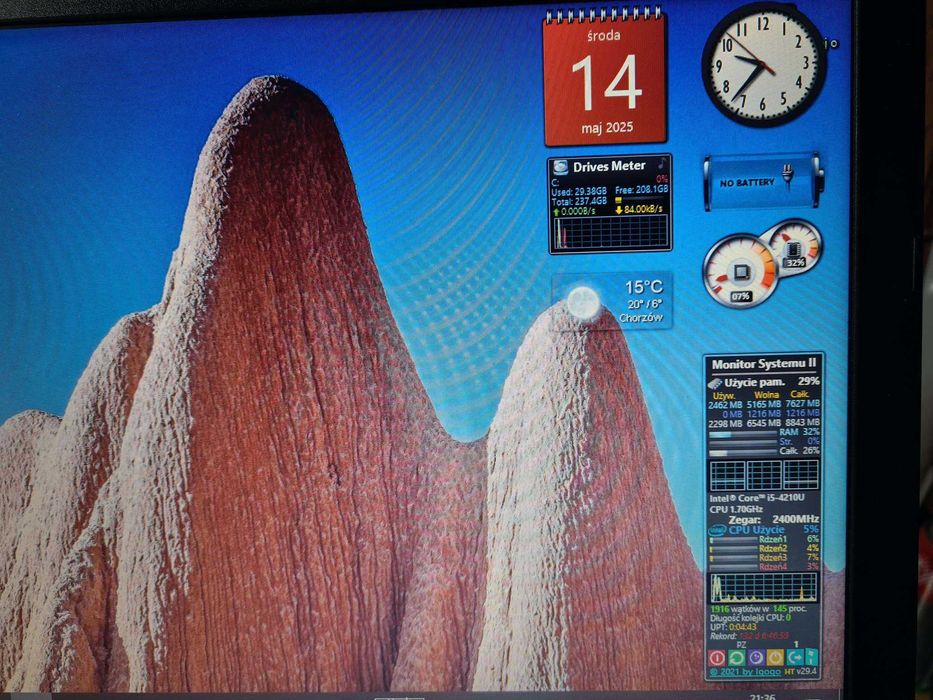Click the RAM gauge showing 32%
This screenshot has height=700, width=933.
point(795,247)
